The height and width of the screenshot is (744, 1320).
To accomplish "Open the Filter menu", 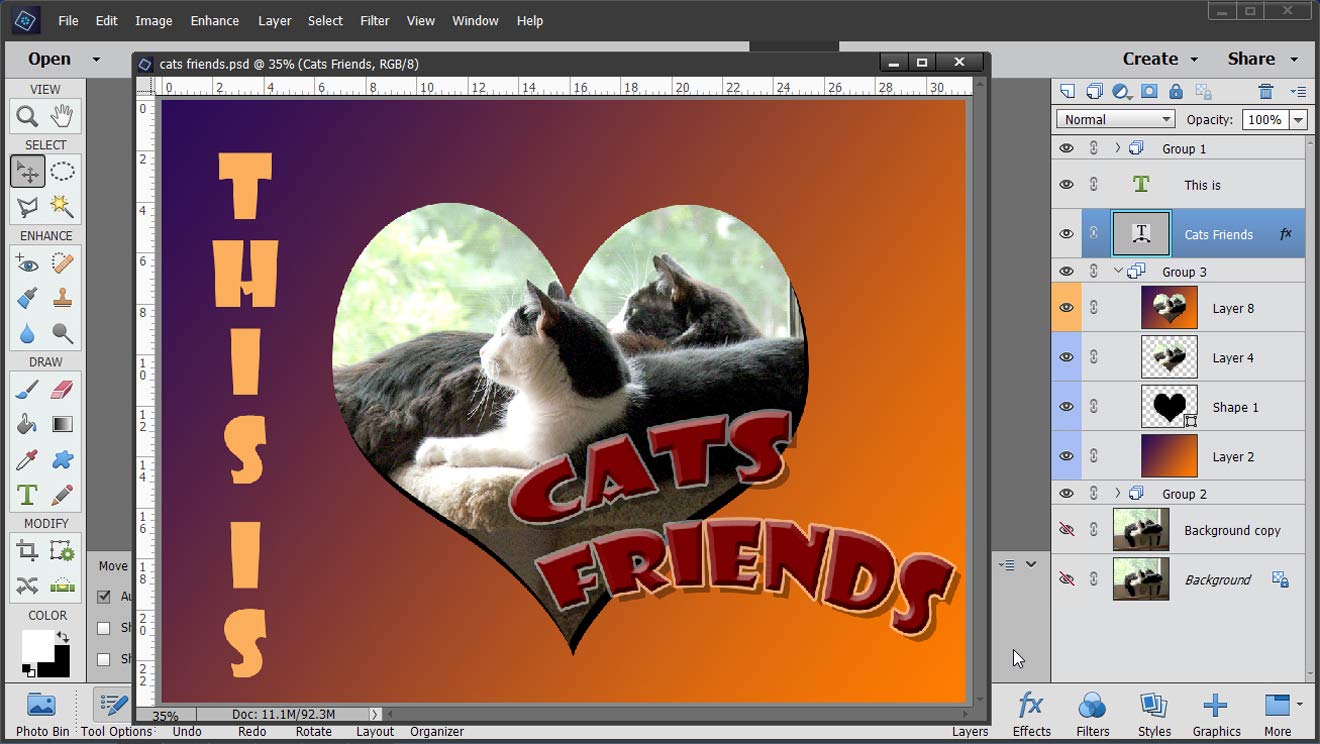I will click(375, 20).
